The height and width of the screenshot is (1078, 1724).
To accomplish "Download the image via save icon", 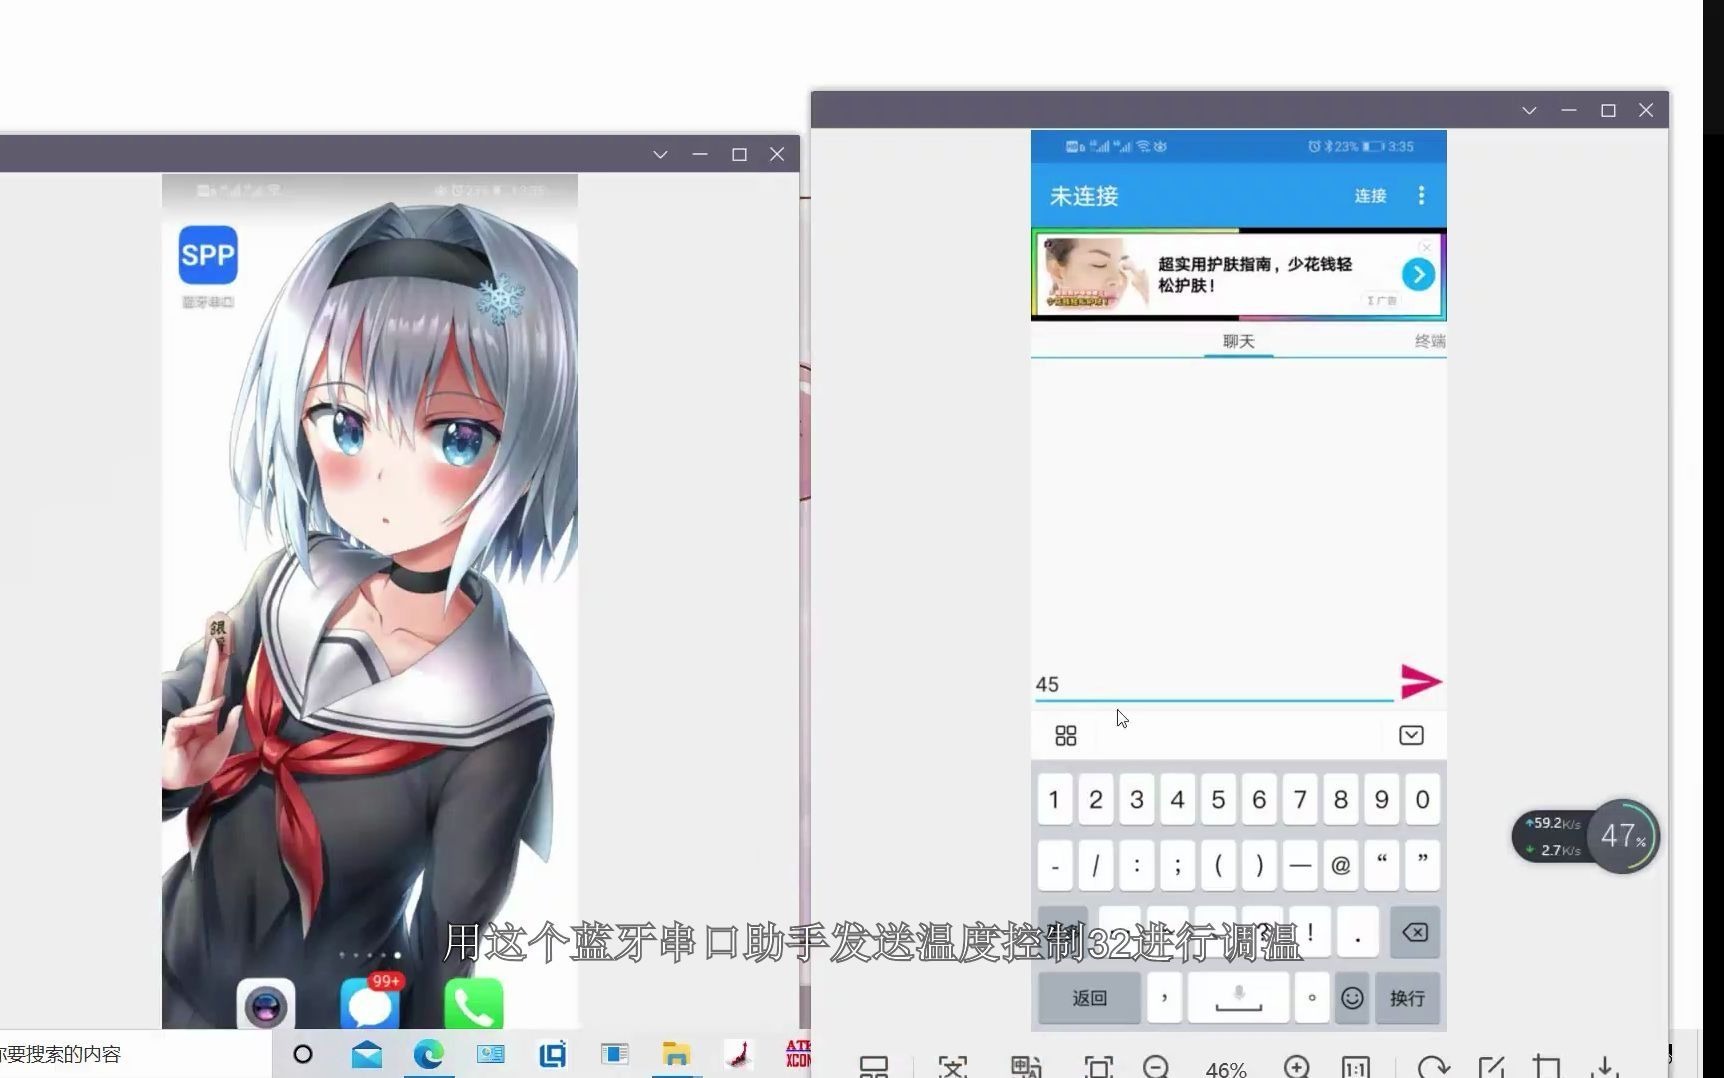I will click(x=1604, y=1067).
